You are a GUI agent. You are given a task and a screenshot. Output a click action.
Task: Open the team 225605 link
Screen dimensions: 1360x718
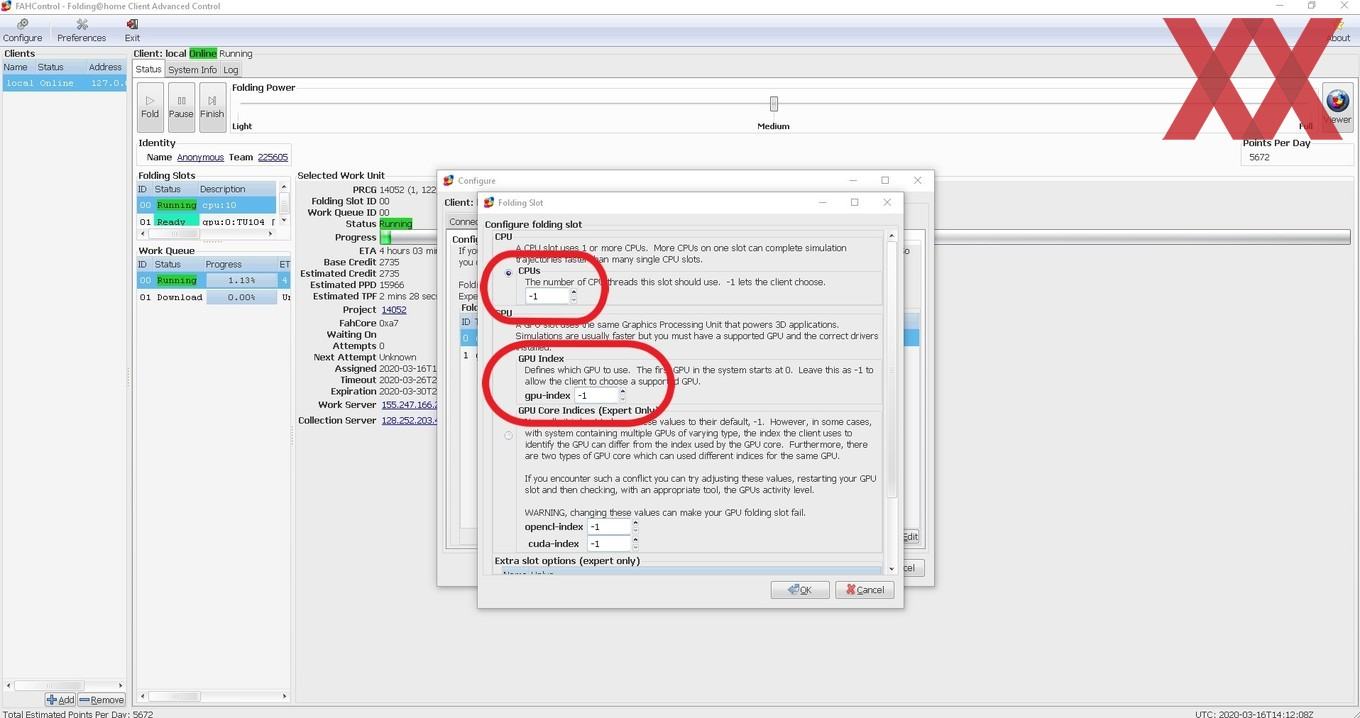273,157
